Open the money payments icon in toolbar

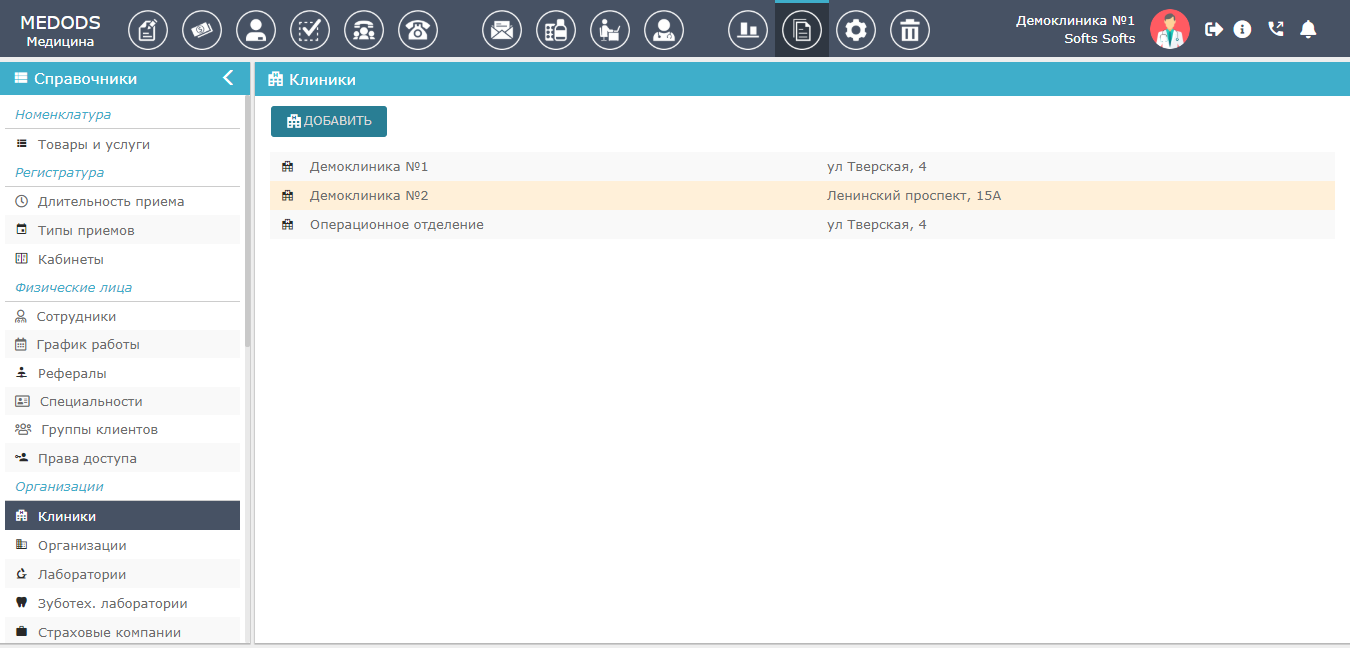click(x=202, y=30)
